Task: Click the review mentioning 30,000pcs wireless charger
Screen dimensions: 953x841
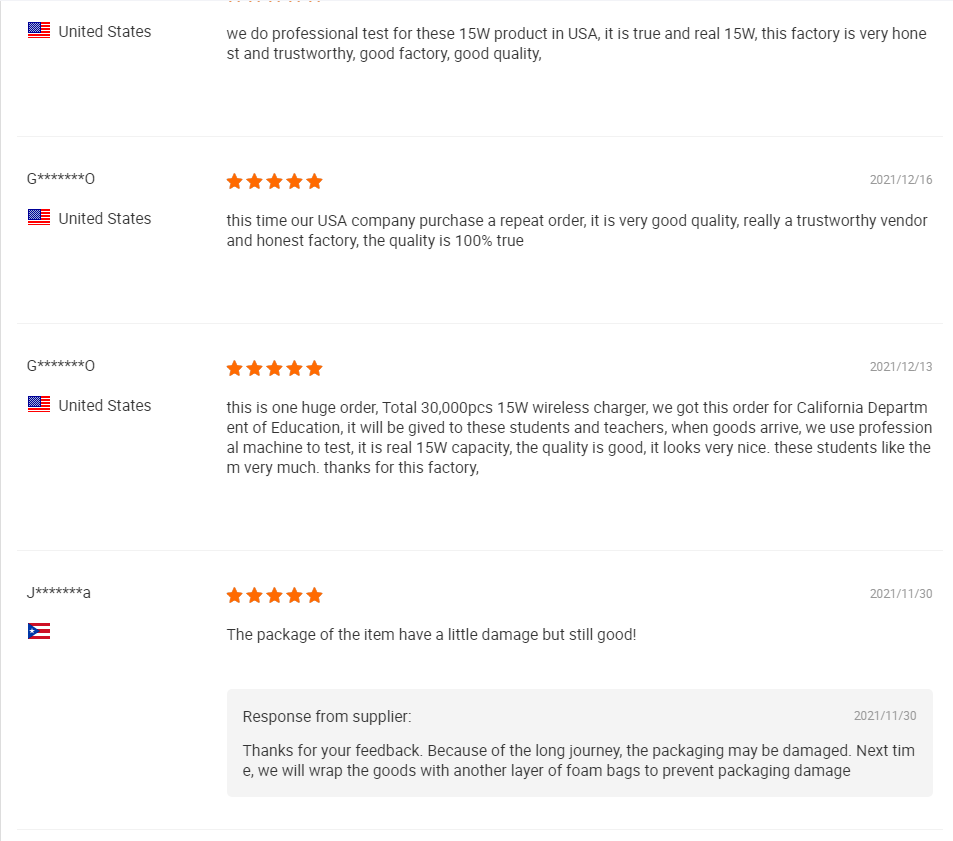Action: (x=578, y=437)
